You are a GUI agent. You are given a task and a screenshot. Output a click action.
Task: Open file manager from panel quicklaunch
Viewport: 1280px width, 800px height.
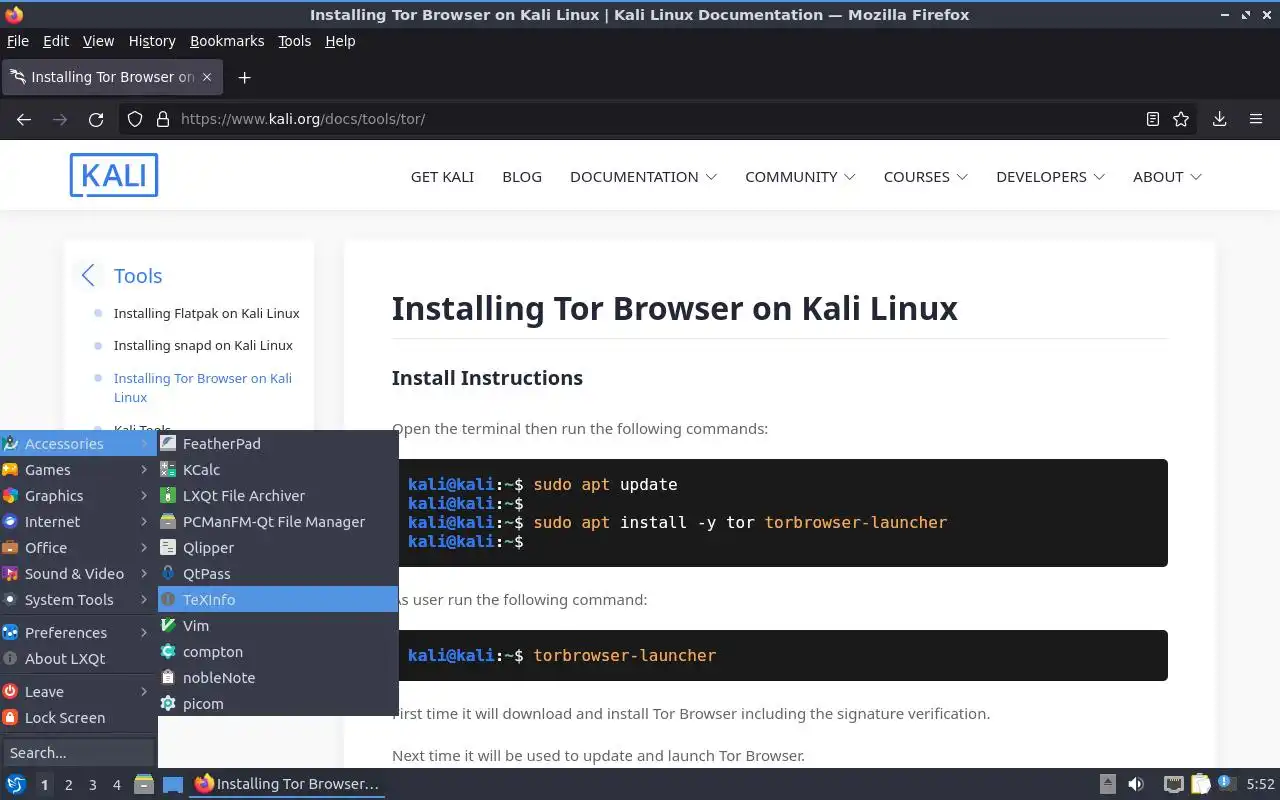pyautogui.click(x=144, y=784)
